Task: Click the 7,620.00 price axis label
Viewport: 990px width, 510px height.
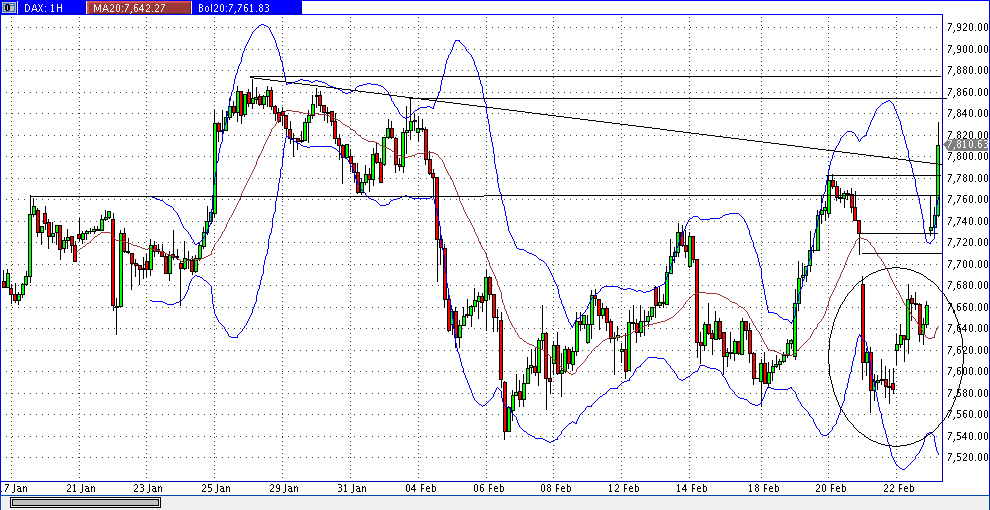Action: [966, 350]
